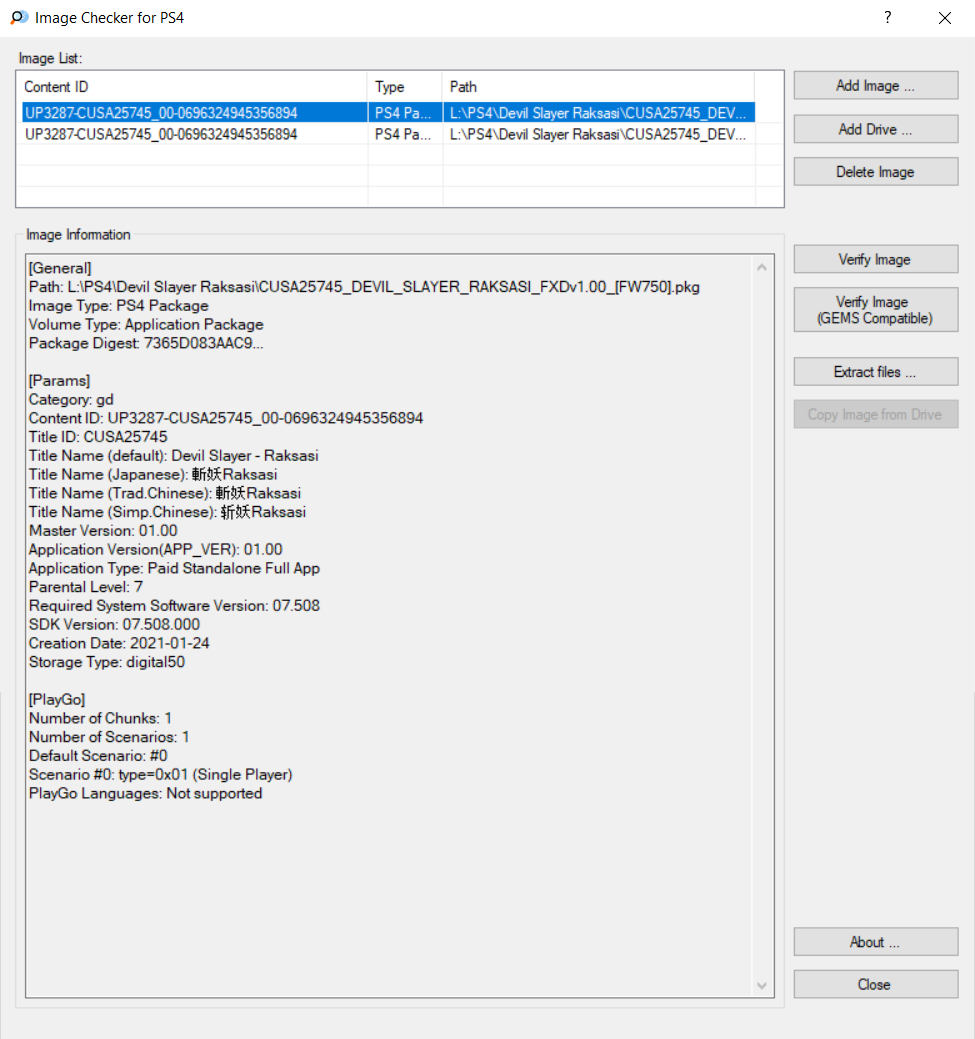
Task: Click the Volume Type: Application Package line
Action: pos(146,324)
